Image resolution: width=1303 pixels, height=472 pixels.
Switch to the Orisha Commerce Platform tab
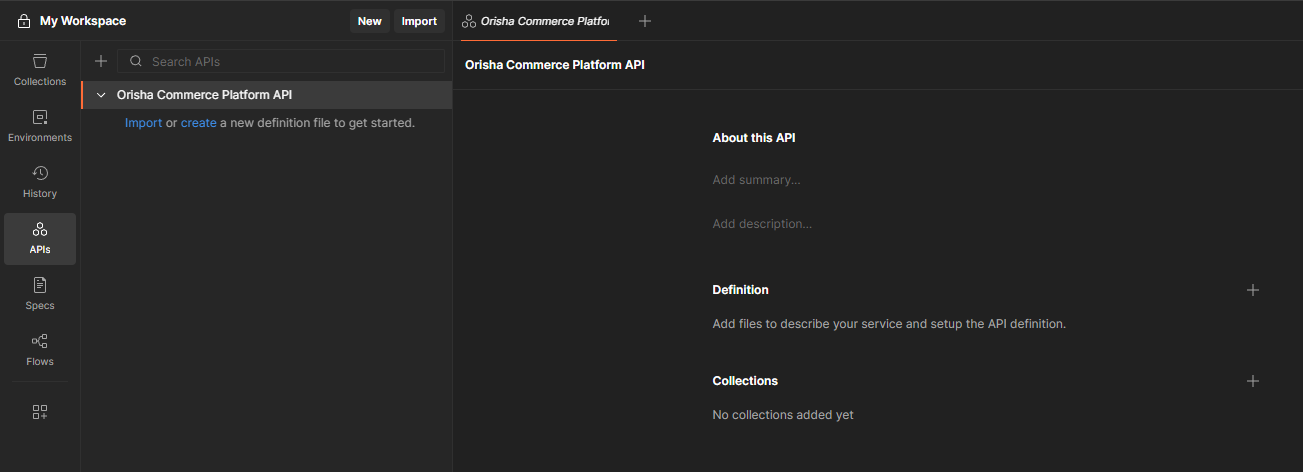[538, 21]
